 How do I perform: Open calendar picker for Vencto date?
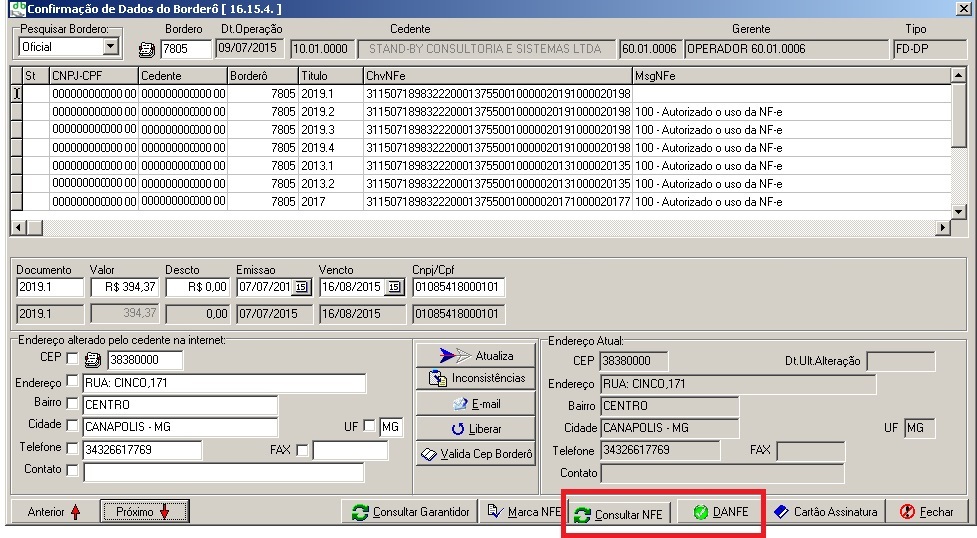tap(393, 288)
